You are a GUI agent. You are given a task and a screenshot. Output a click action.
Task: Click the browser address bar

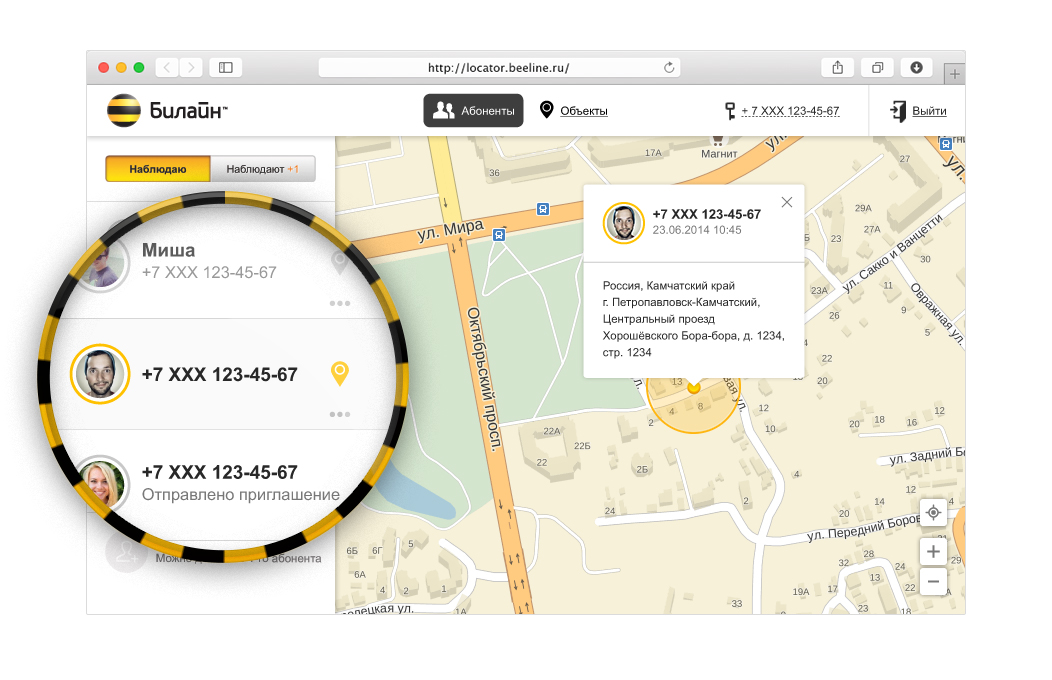coord(498,68)
